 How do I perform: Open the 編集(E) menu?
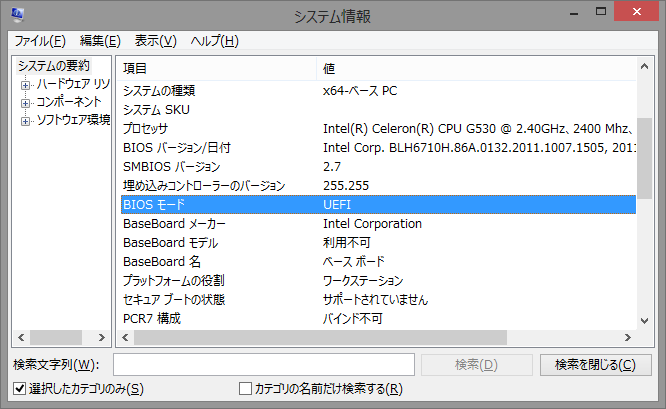point(100,41)
